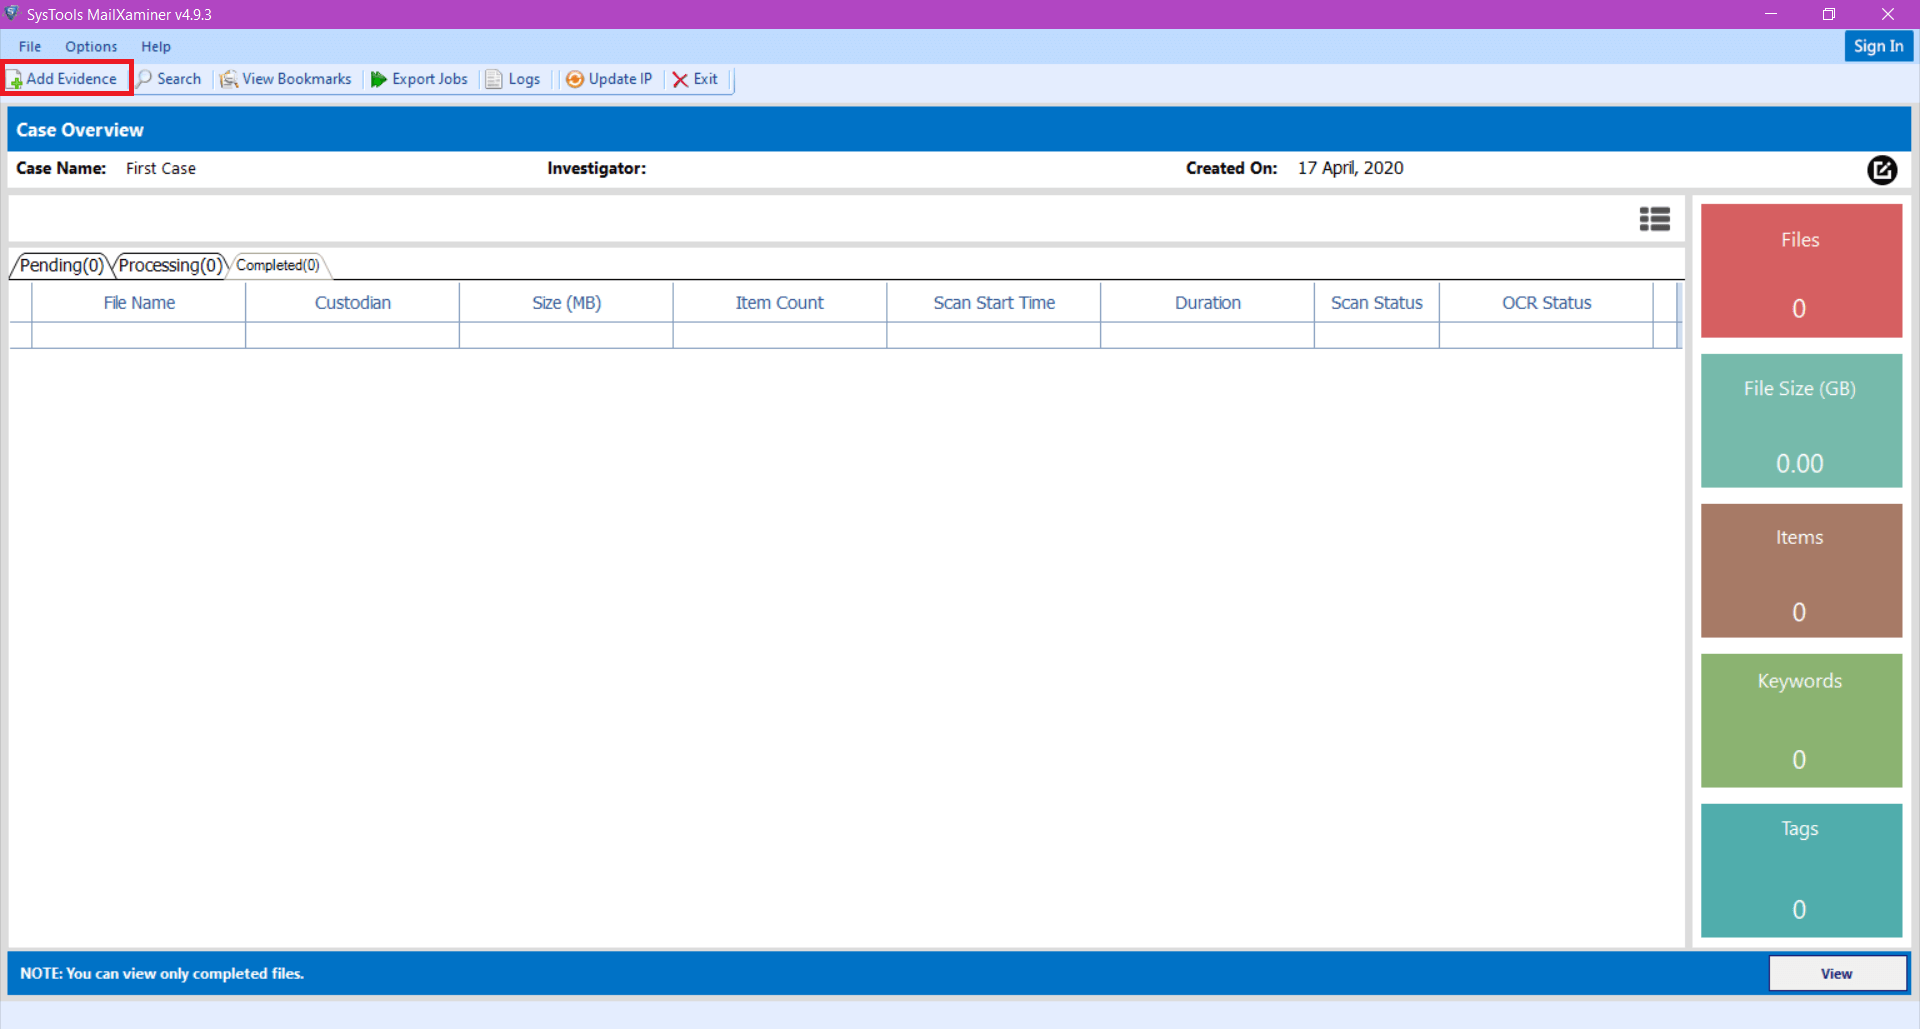Click the edit case details icon

(x=1881, y=170)
